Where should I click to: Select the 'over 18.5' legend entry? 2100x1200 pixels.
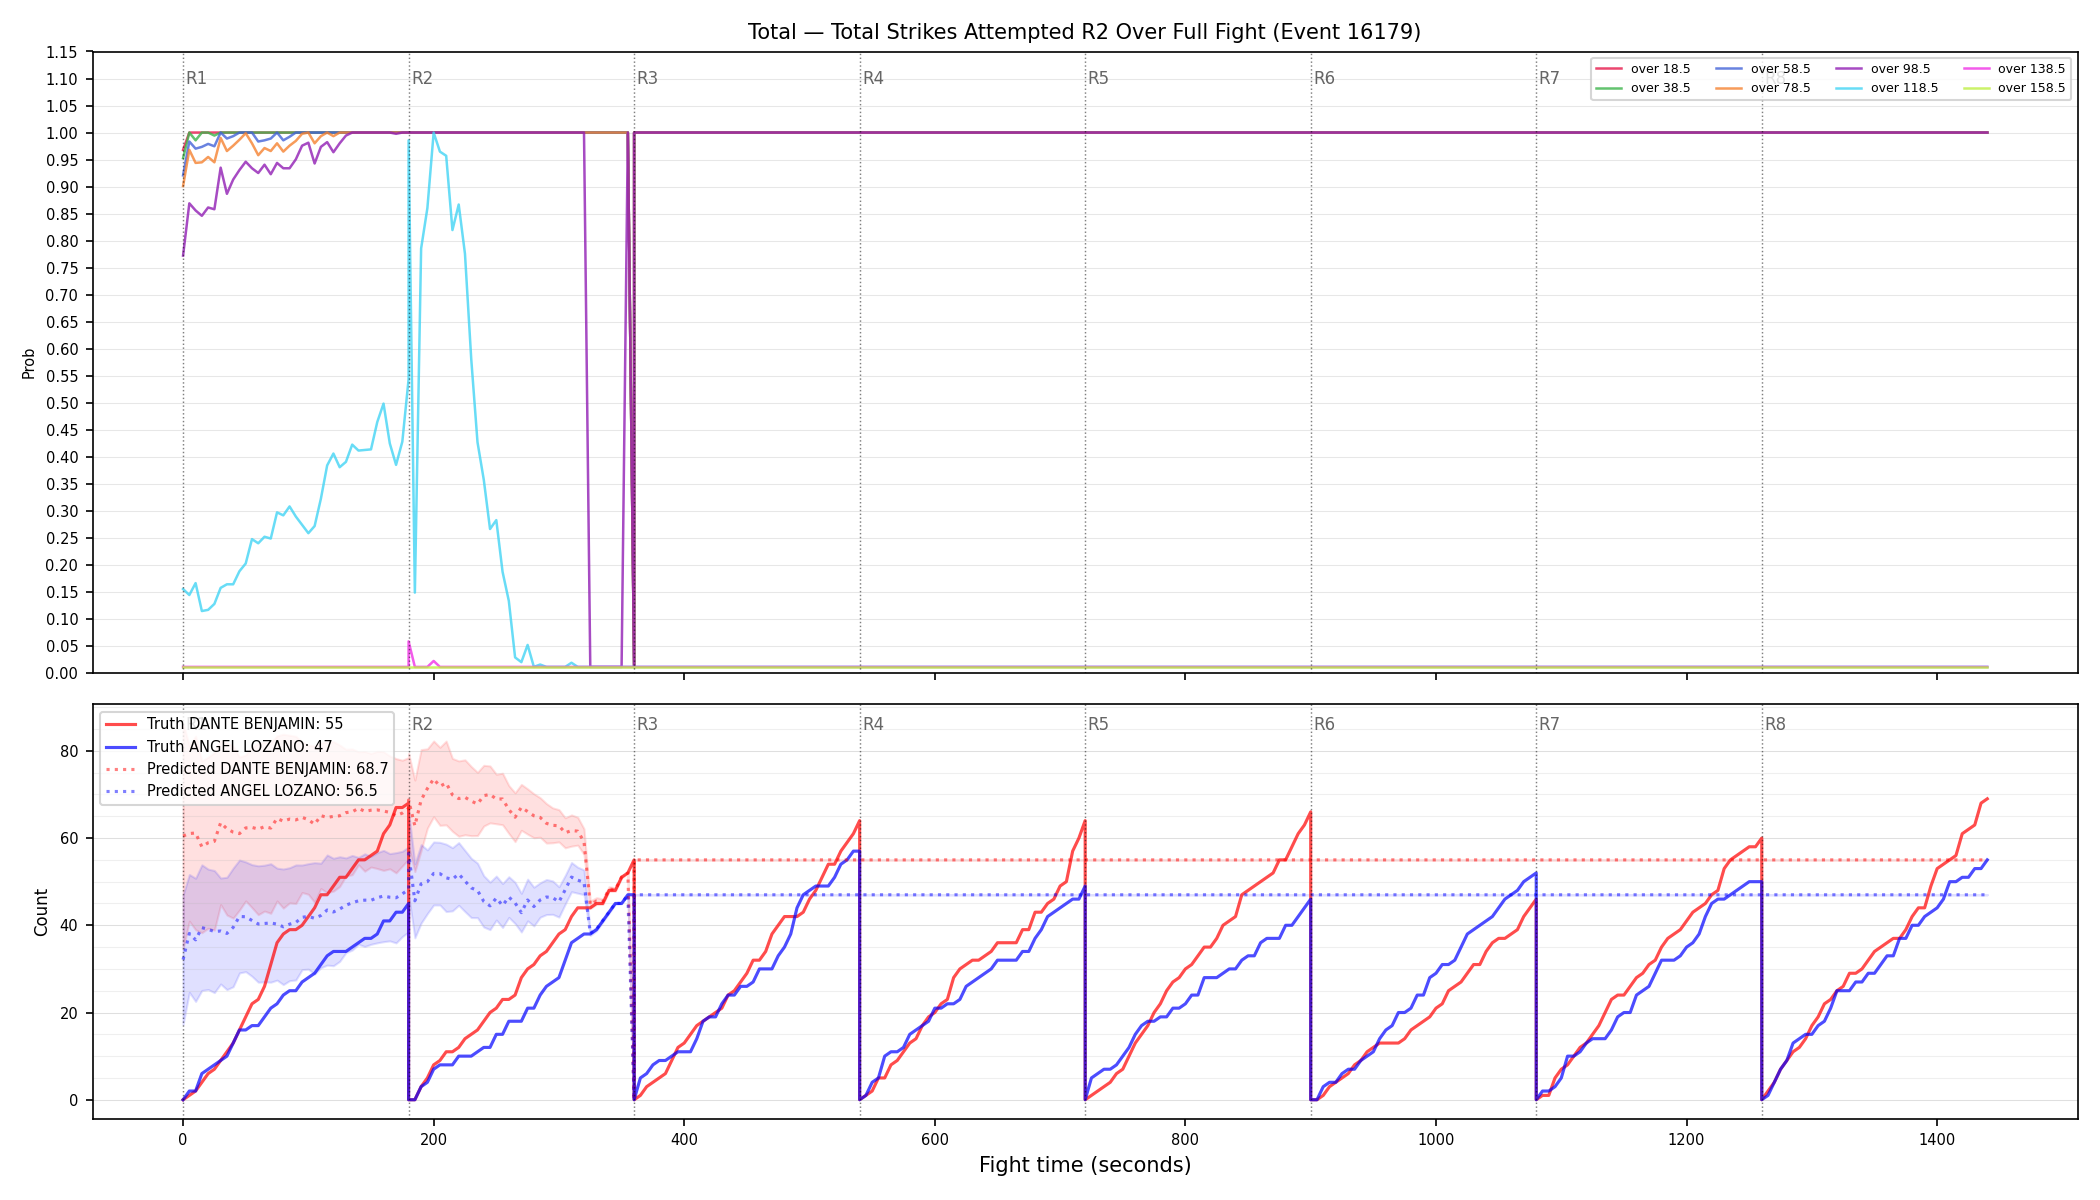coord(1643,69)
